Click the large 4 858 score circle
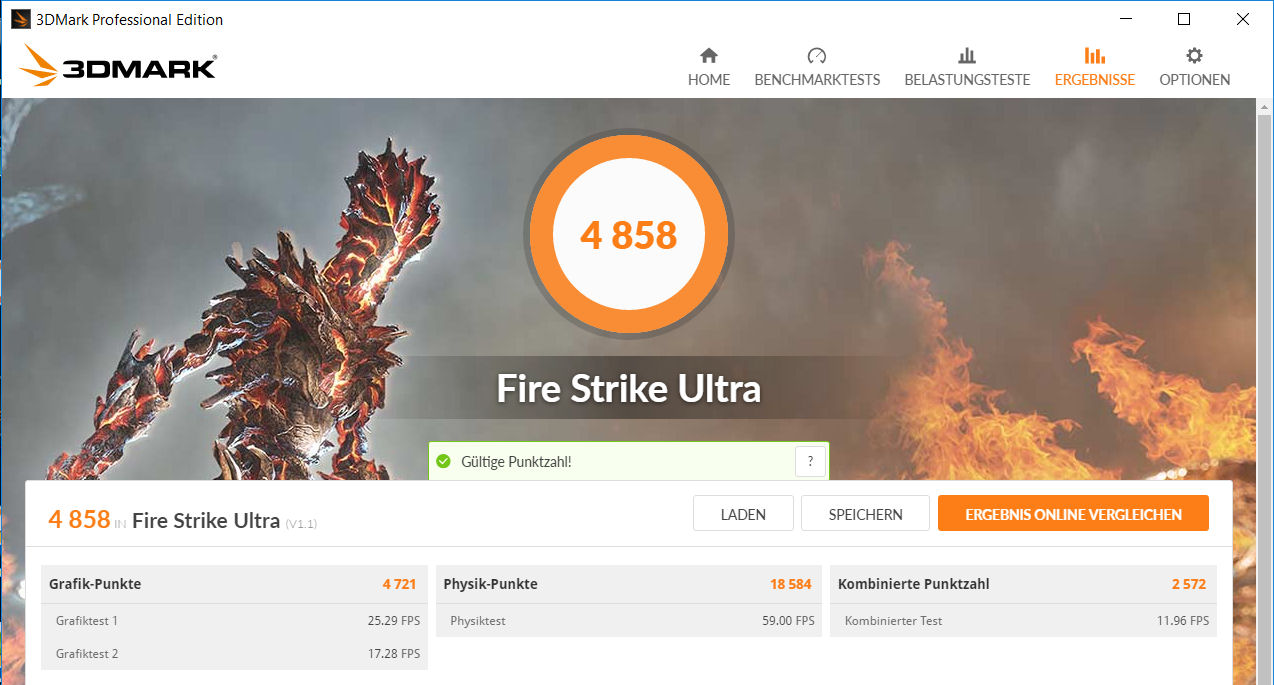The image size is (1274, 685). [629, 236]
